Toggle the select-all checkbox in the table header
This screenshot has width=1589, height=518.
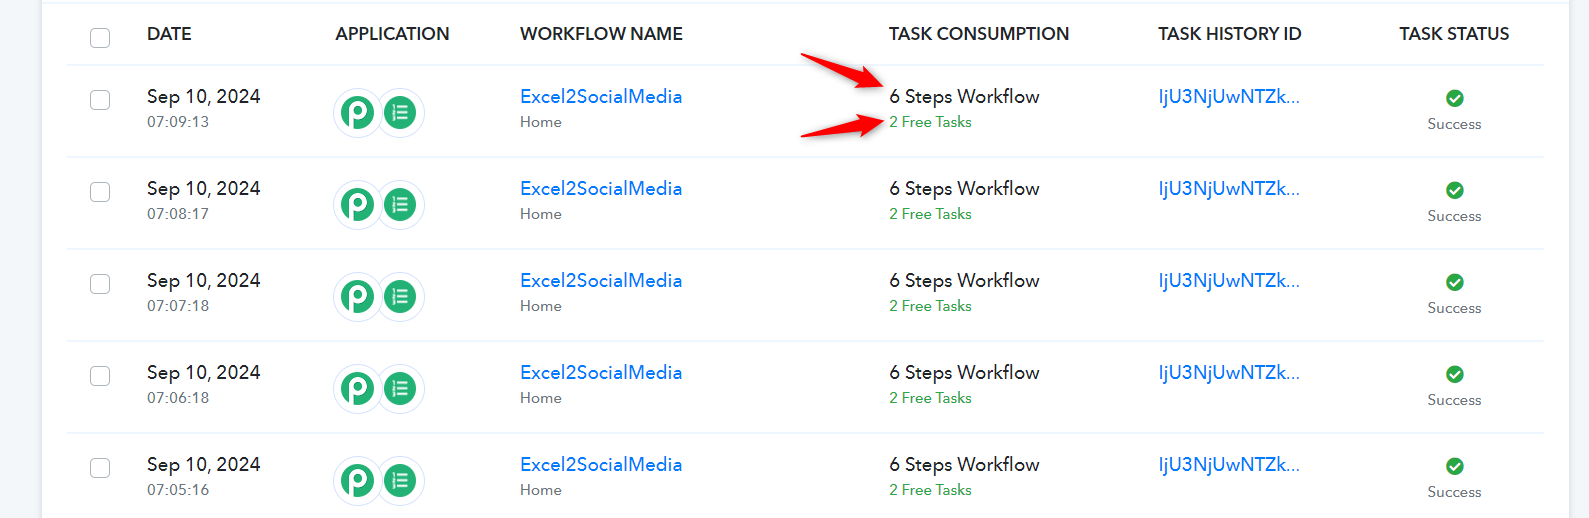tap(100, 38)
